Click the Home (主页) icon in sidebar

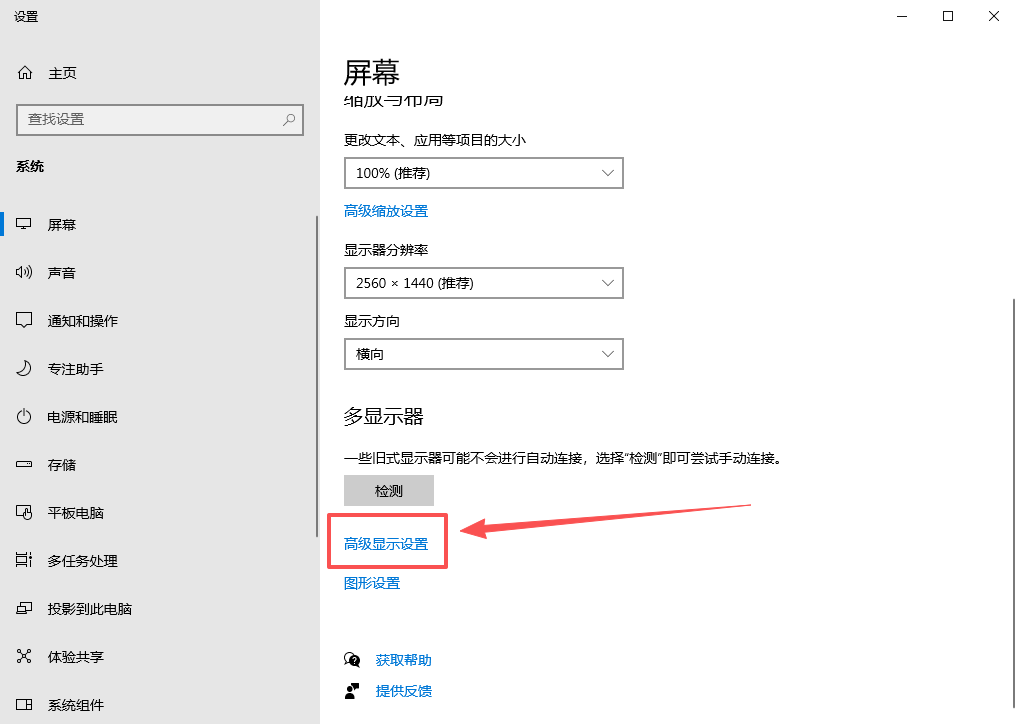click(25, 73)
